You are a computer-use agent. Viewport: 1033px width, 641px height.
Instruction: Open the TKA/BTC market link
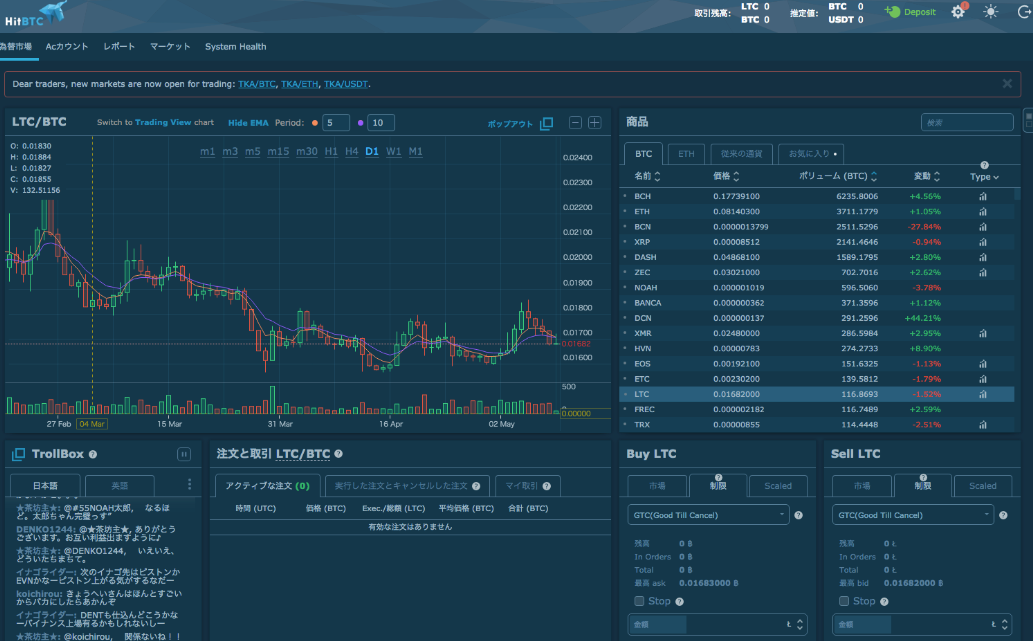(257, 84)
